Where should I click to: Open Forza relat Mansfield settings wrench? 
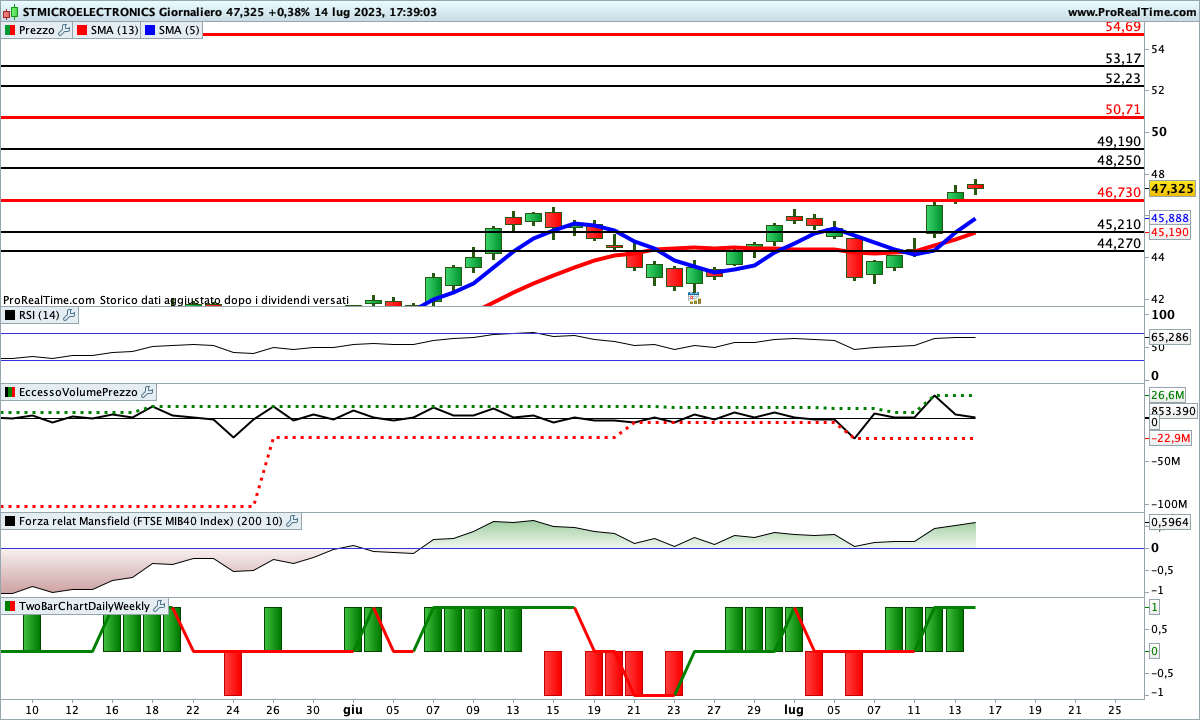pos(292,521)
